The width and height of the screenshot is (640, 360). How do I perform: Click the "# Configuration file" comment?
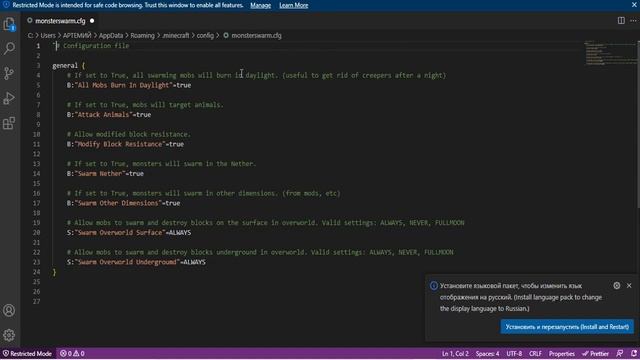tap(92, 46)
